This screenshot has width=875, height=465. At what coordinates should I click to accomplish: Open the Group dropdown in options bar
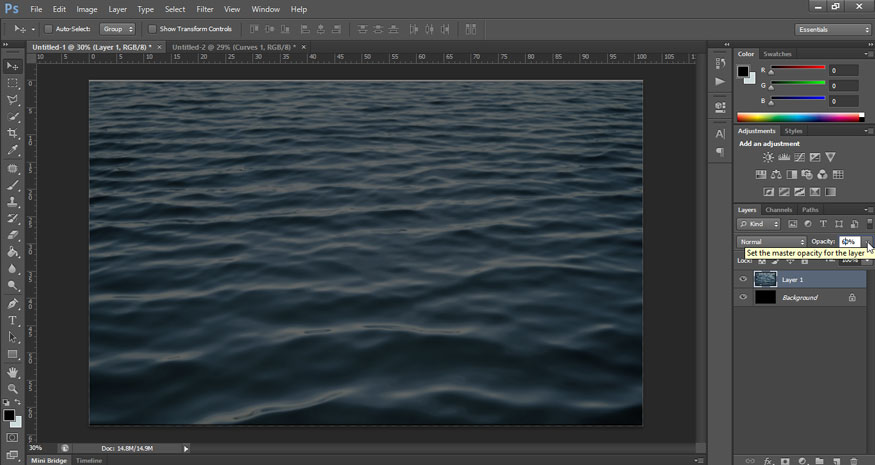tap(117, 29)
